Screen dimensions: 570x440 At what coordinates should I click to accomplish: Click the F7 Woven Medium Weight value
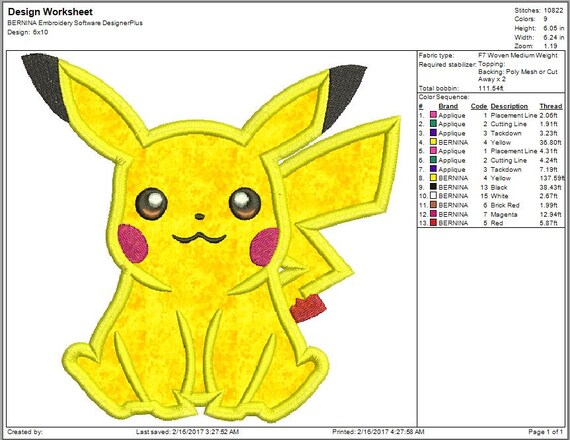(518, 56)
